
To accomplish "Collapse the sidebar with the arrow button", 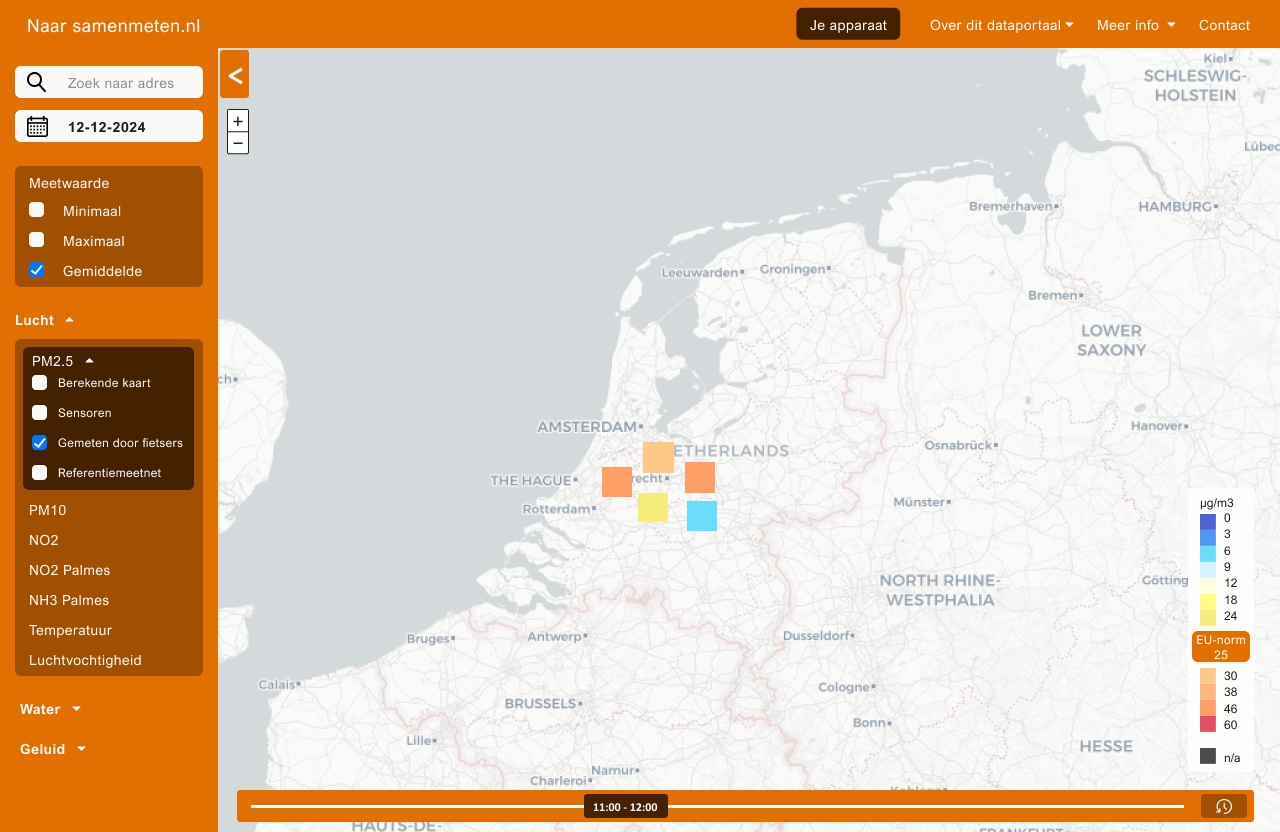I will (x=235, y=75).
